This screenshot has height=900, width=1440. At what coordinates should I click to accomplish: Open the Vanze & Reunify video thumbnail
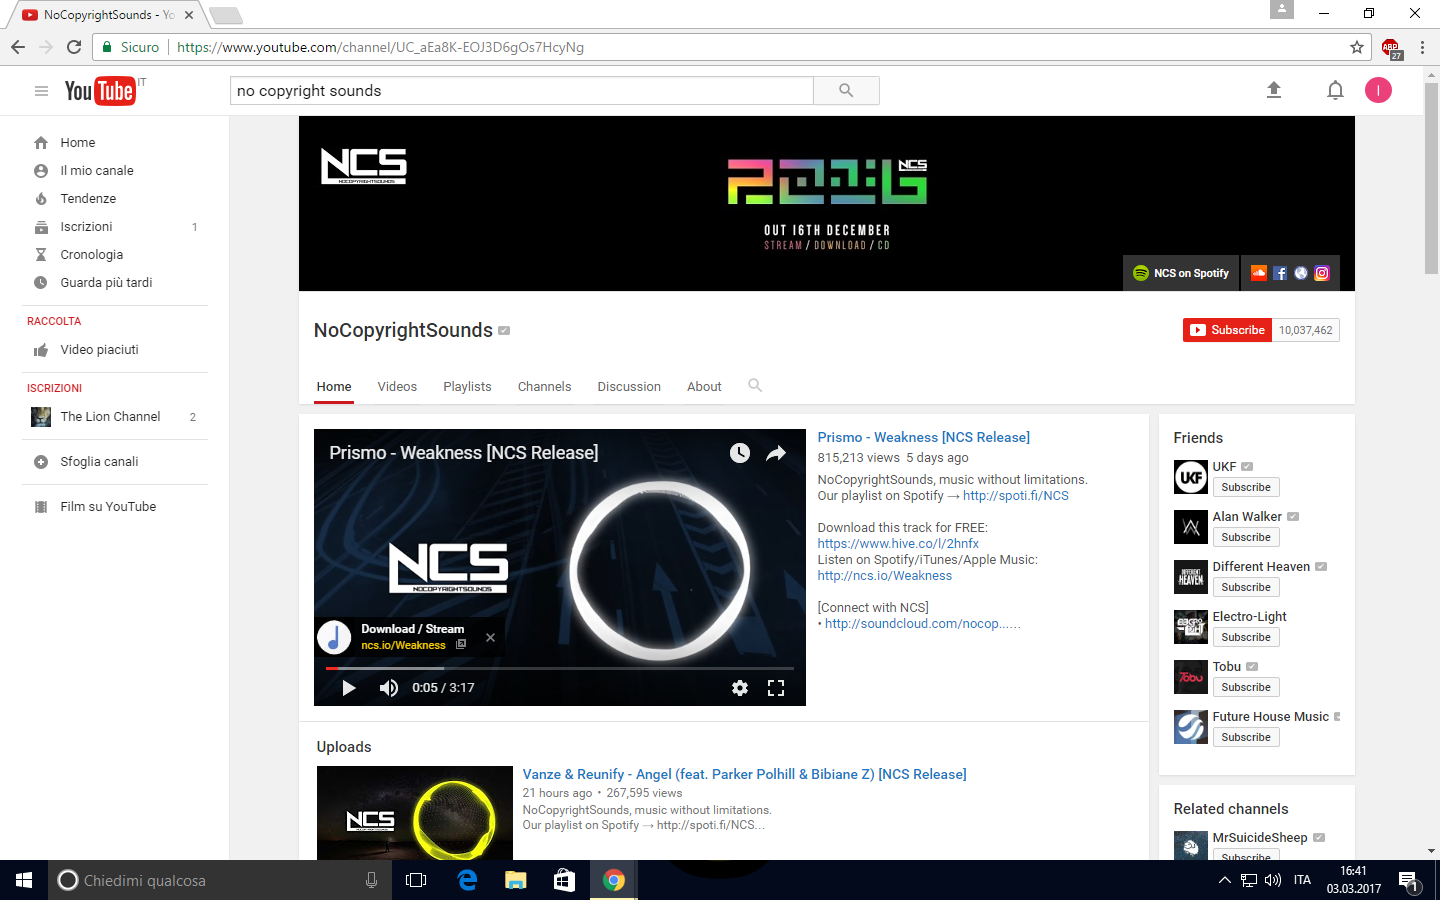[415, 813]
